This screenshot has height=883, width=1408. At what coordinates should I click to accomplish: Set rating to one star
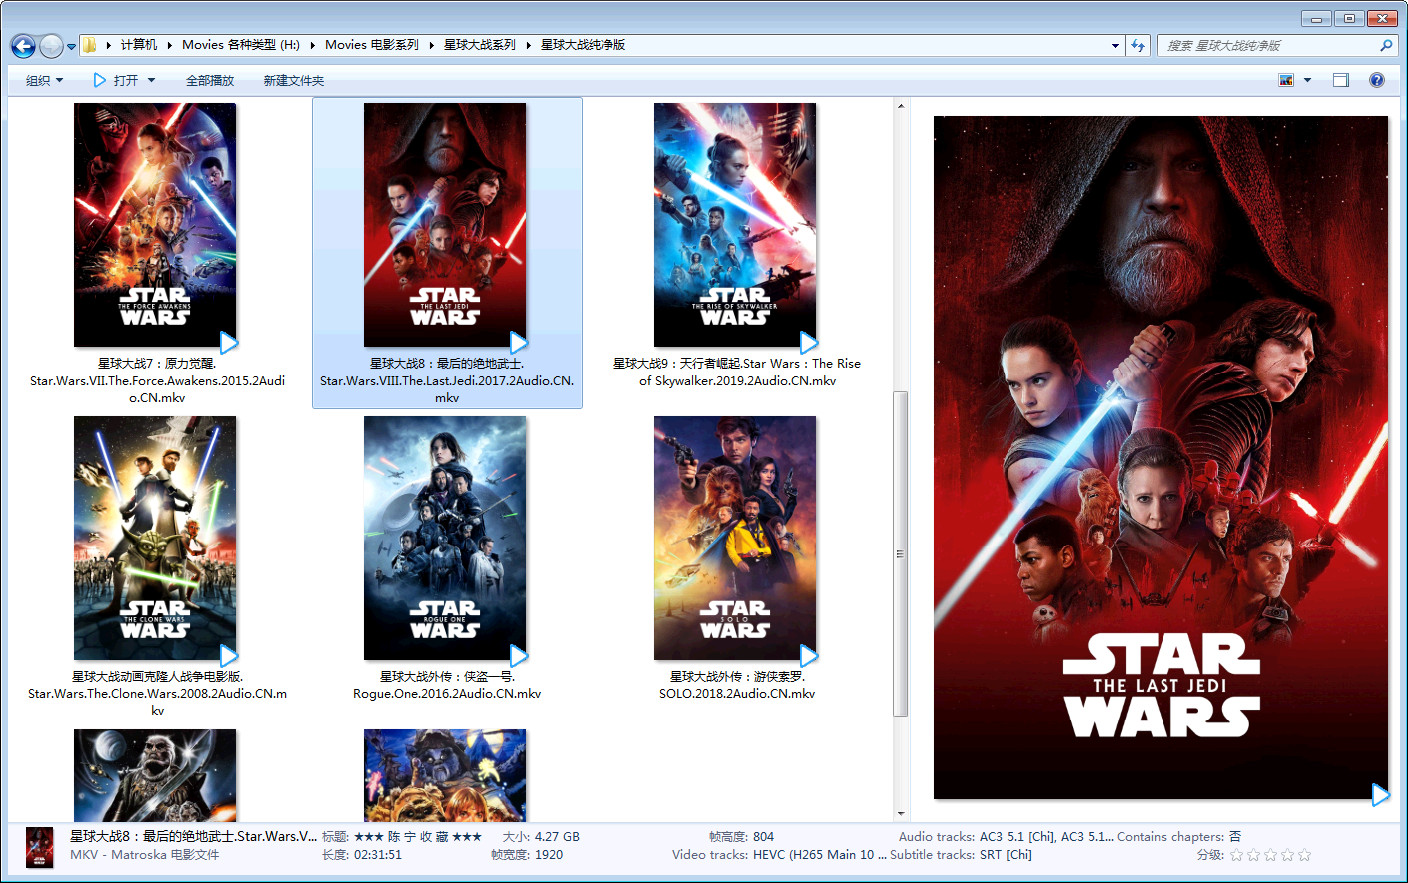click(x=1236, y=855)
